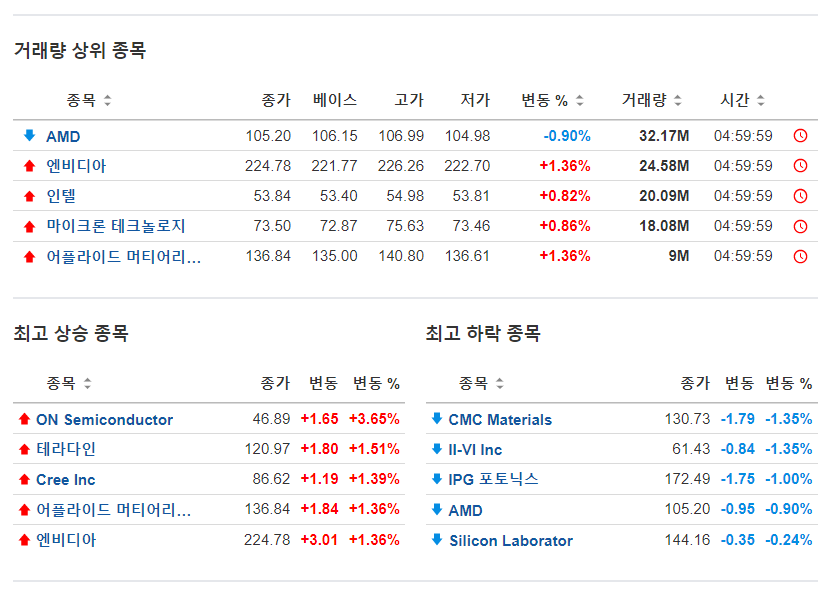Click the clock icon in the 어플라이드 머티어리 volume row
The image size is (831, 595).
point(800,256)
